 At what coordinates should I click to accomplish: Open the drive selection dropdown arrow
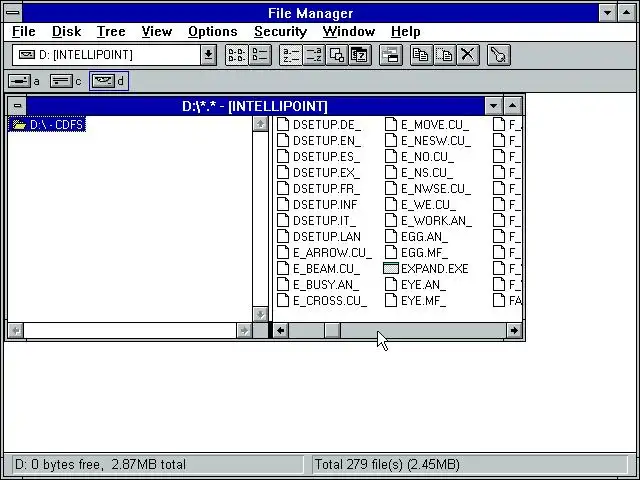(x=208, y=55)
